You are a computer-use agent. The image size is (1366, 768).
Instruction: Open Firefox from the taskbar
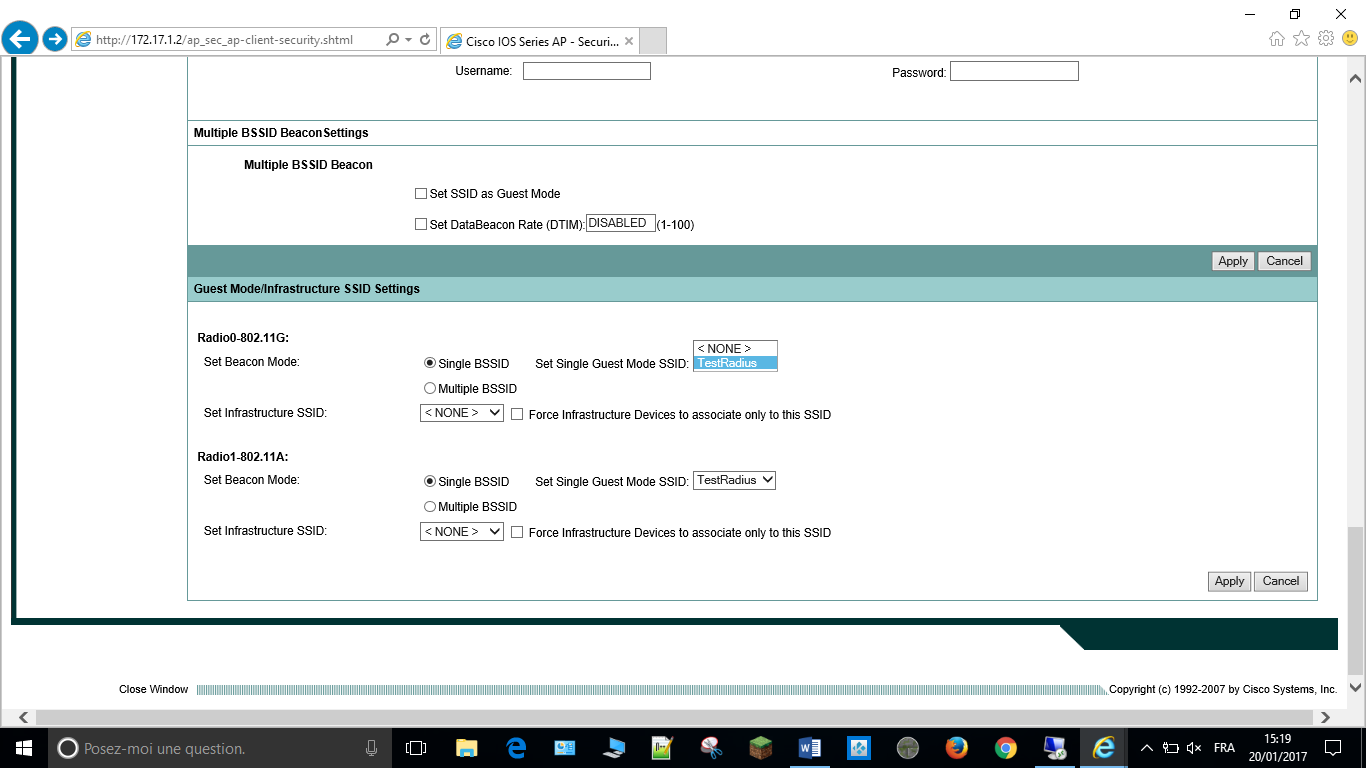(x=957, y=748)
